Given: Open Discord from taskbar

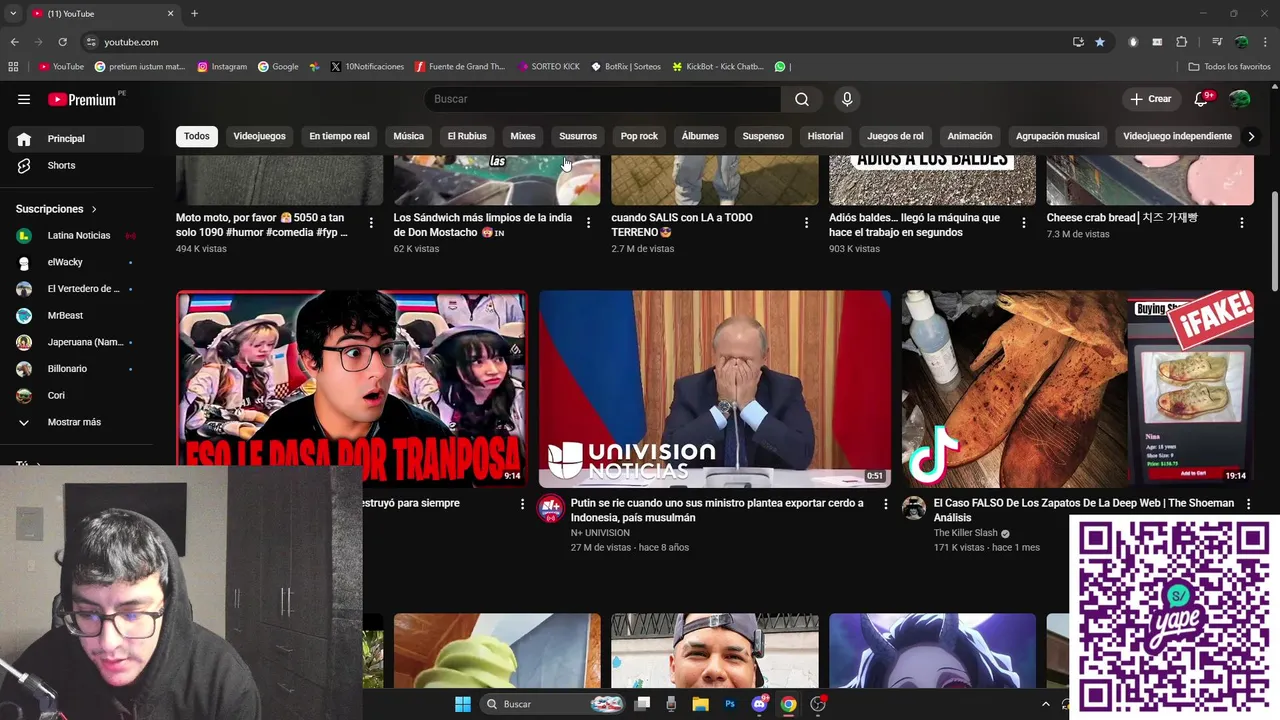Looking at the screenshot, I should click(759, 704).
